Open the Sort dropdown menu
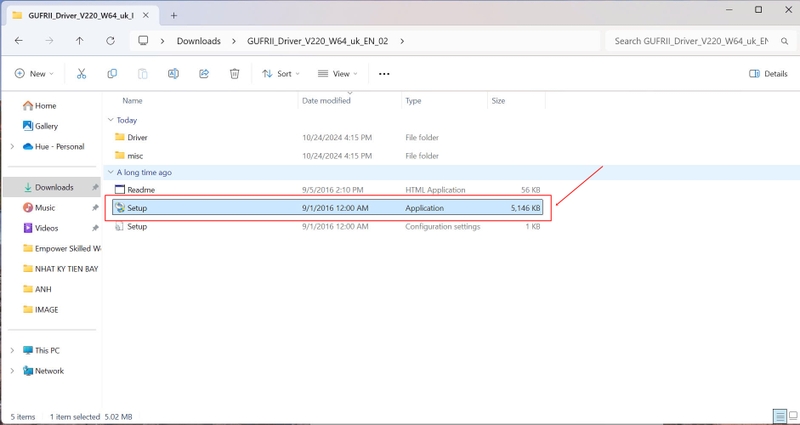 [281, 74]
